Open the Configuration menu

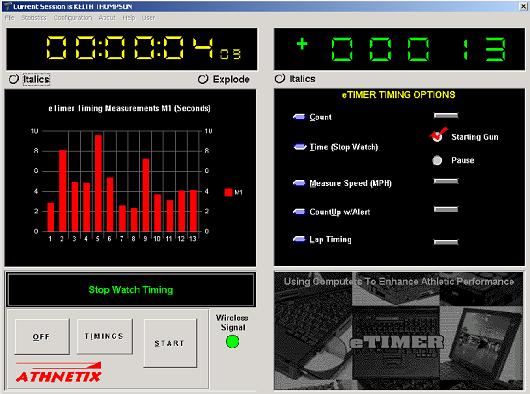pyautogui.click(x=73, y=18)
